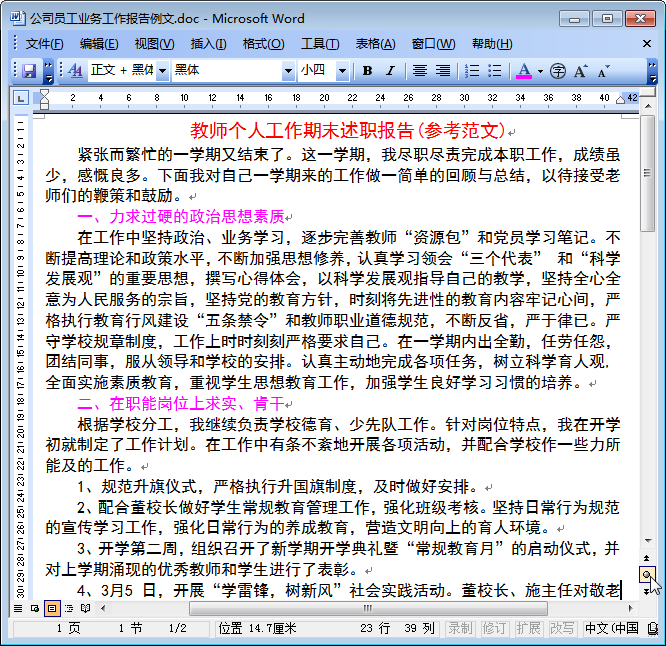Open the 编辑(E) menu

pos(99,44)
